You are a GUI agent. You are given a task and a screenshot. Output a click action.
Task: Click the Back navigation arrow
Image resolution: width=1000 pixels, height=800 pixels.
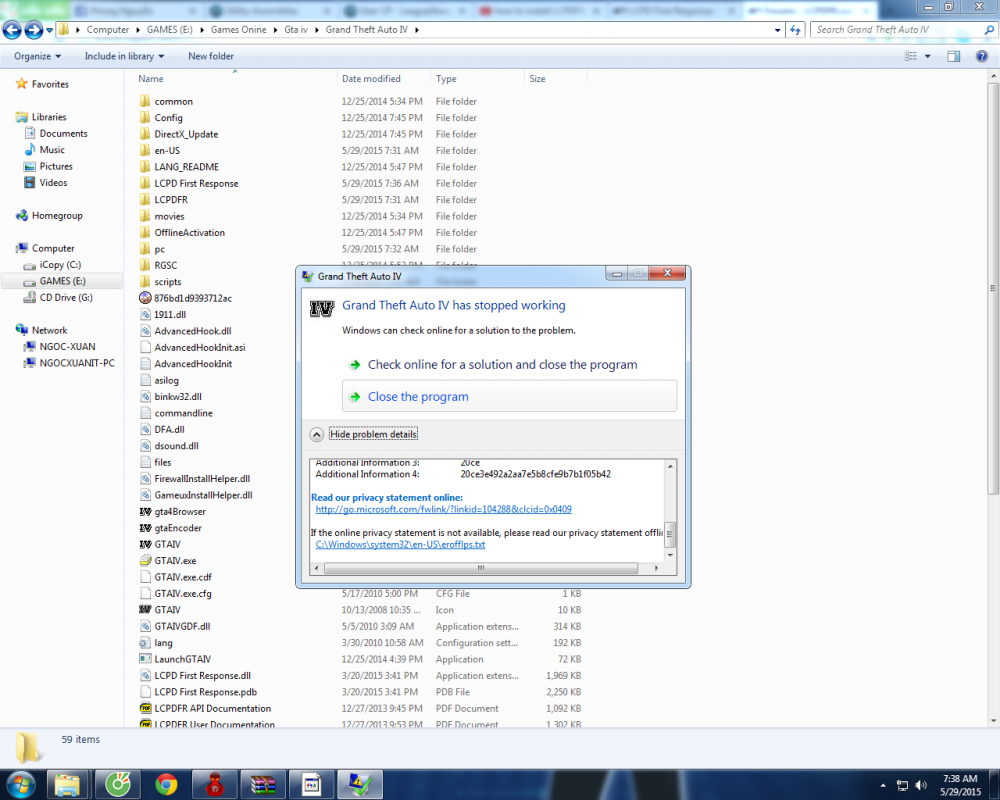coord(12,30)
